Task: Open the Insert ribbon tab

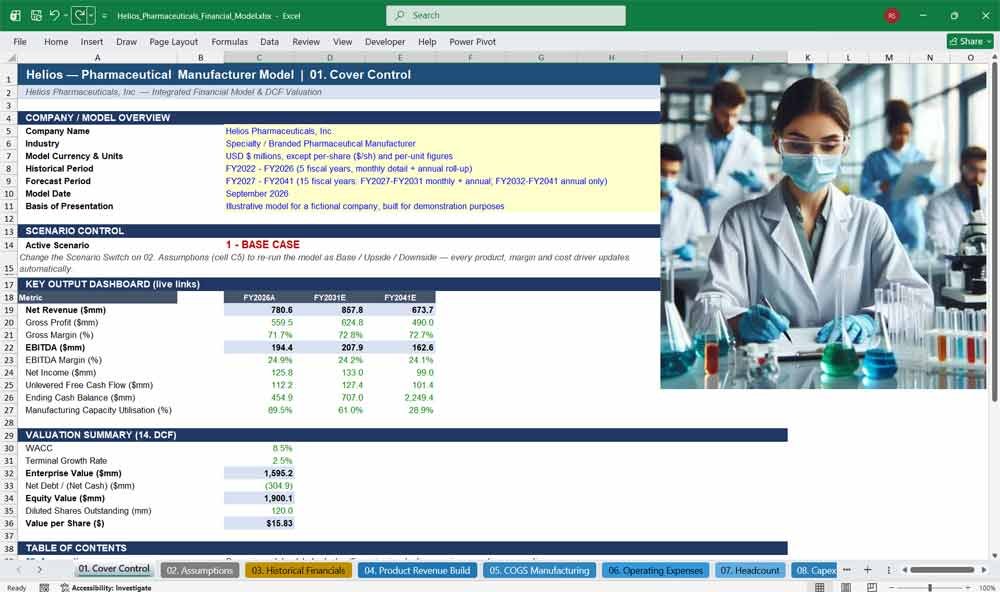Action: click(92, 41)
